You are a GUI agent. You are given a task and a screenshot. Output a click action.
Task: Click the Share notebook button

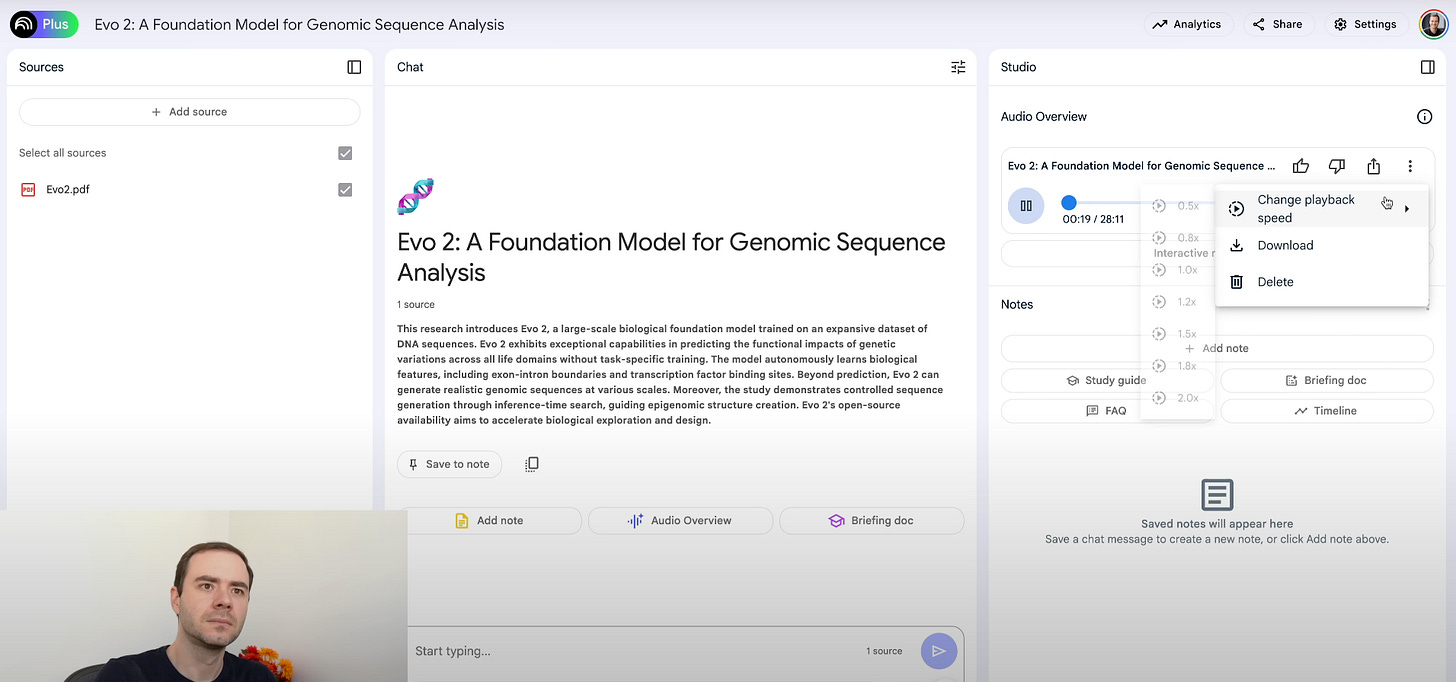coord(1277,24)
